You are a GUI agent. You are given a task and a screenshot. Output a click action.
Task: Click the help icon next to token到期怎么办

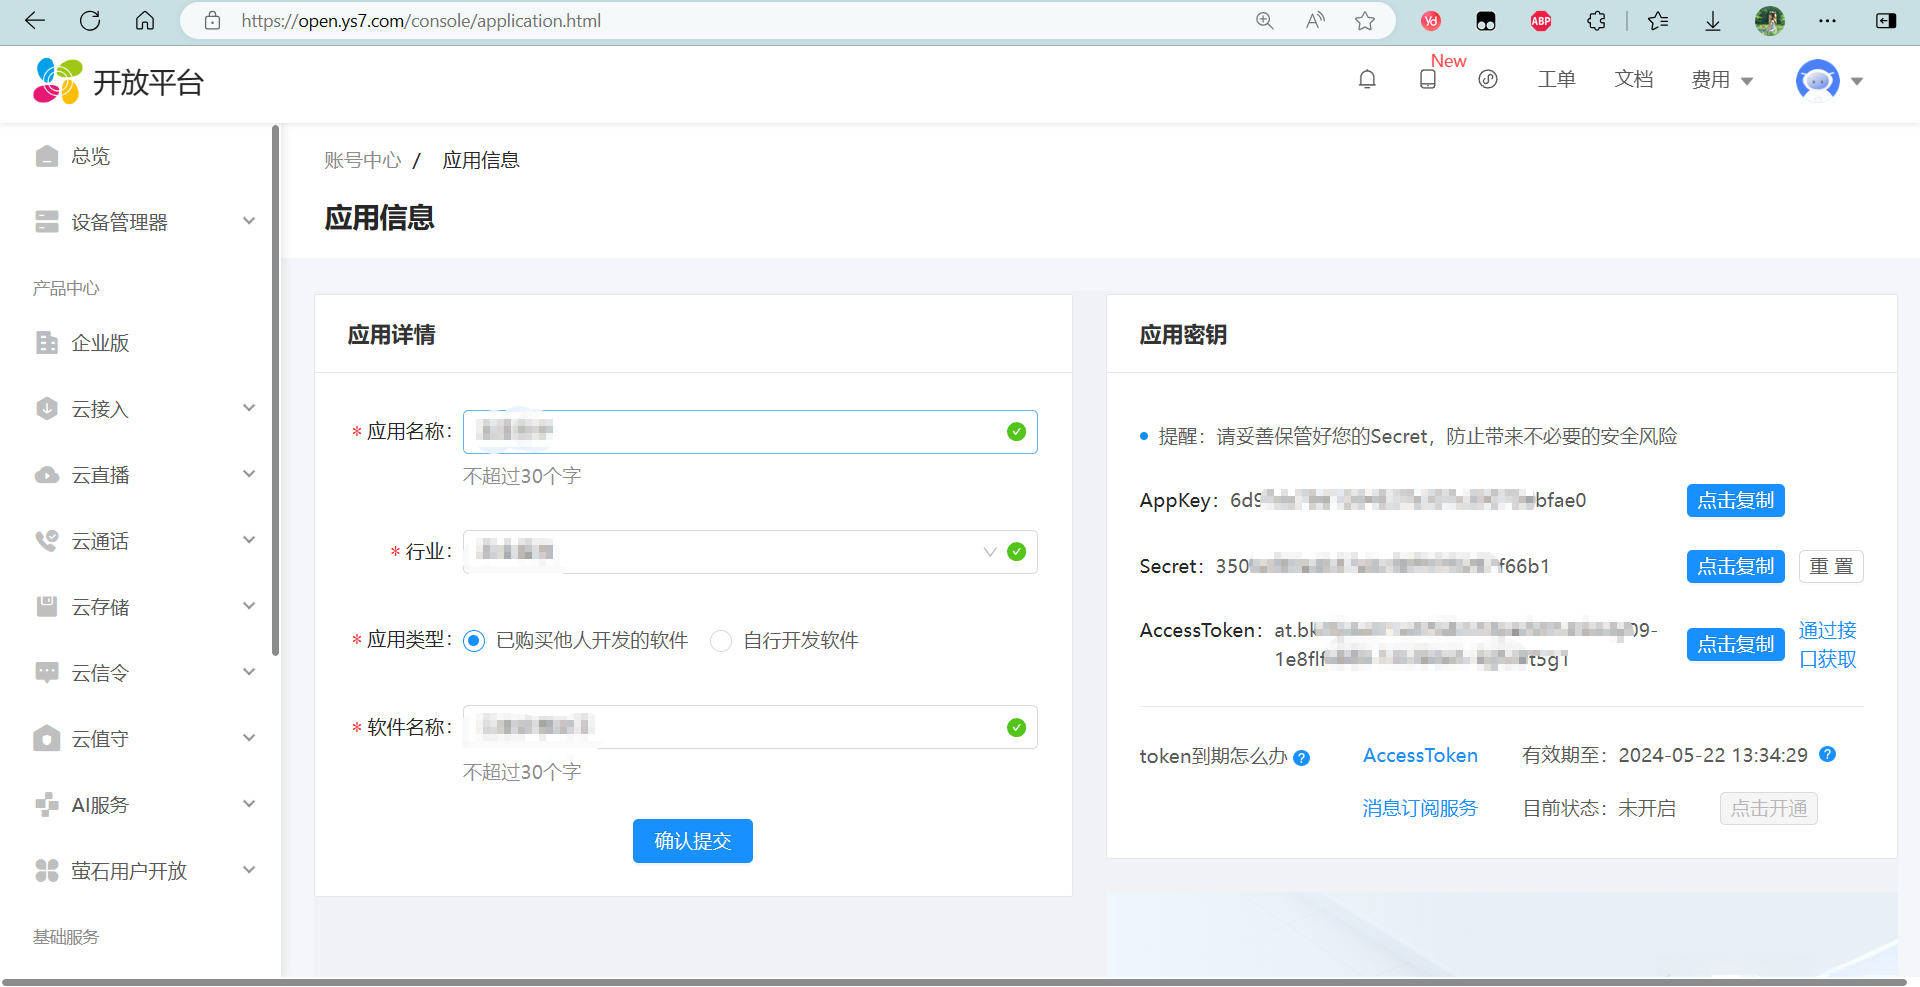[x=1301, y=758]
